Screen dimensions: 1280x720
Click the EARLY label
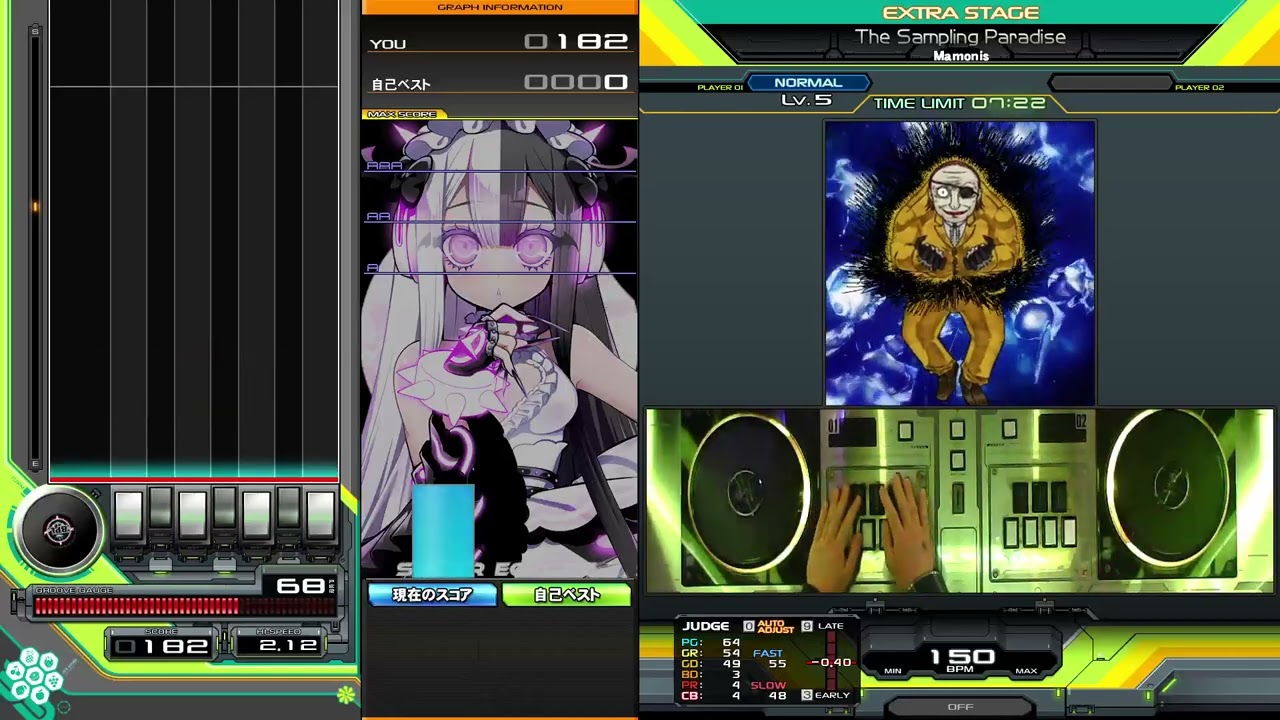coord(832,695)
